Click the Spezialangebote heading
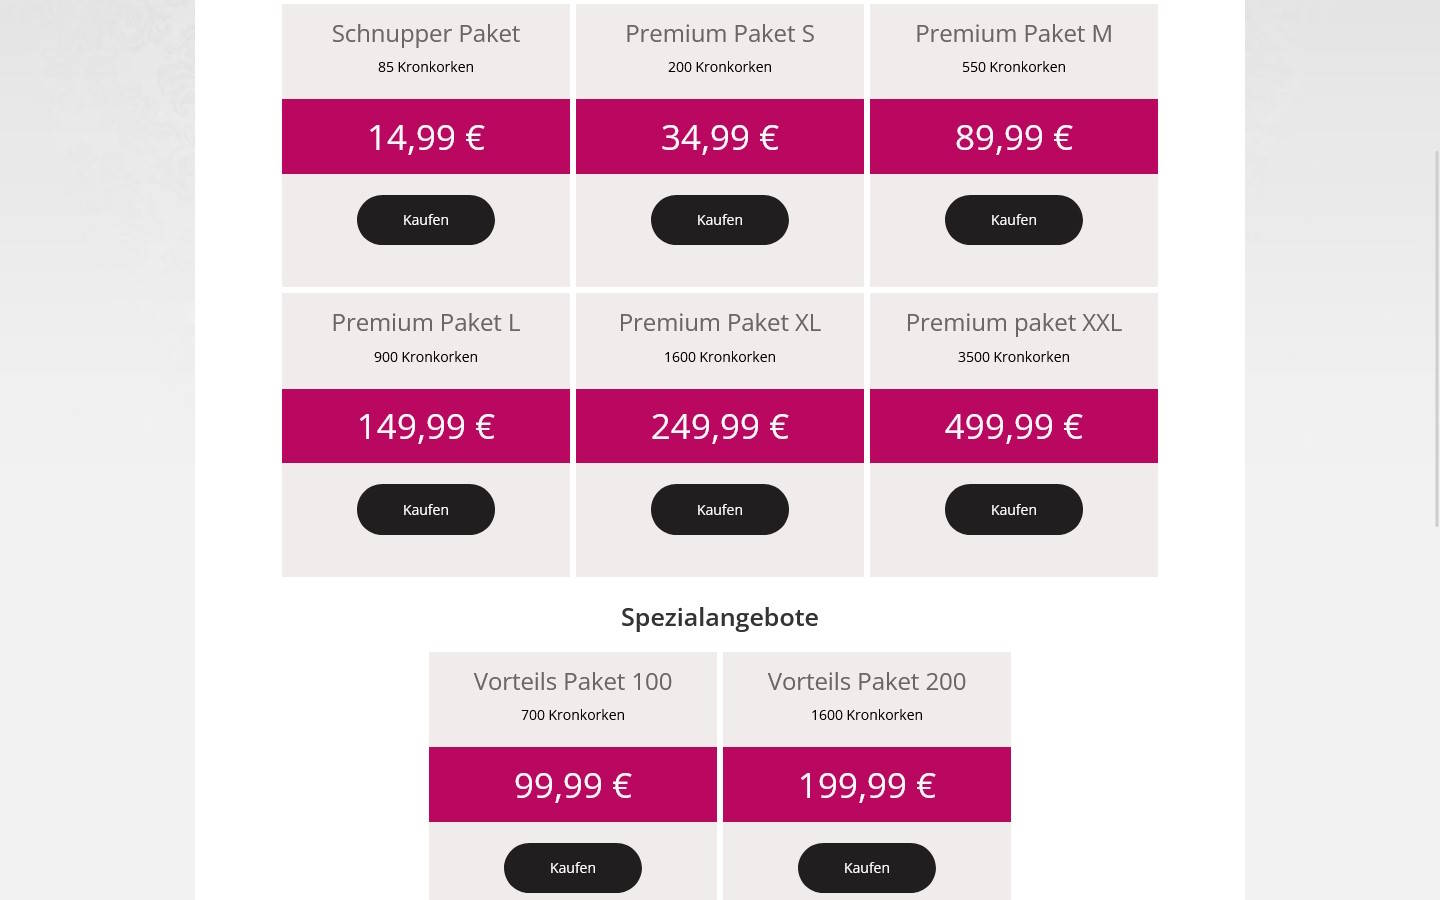This screenshot has width=1440, height=900. (x=719, y=616)
